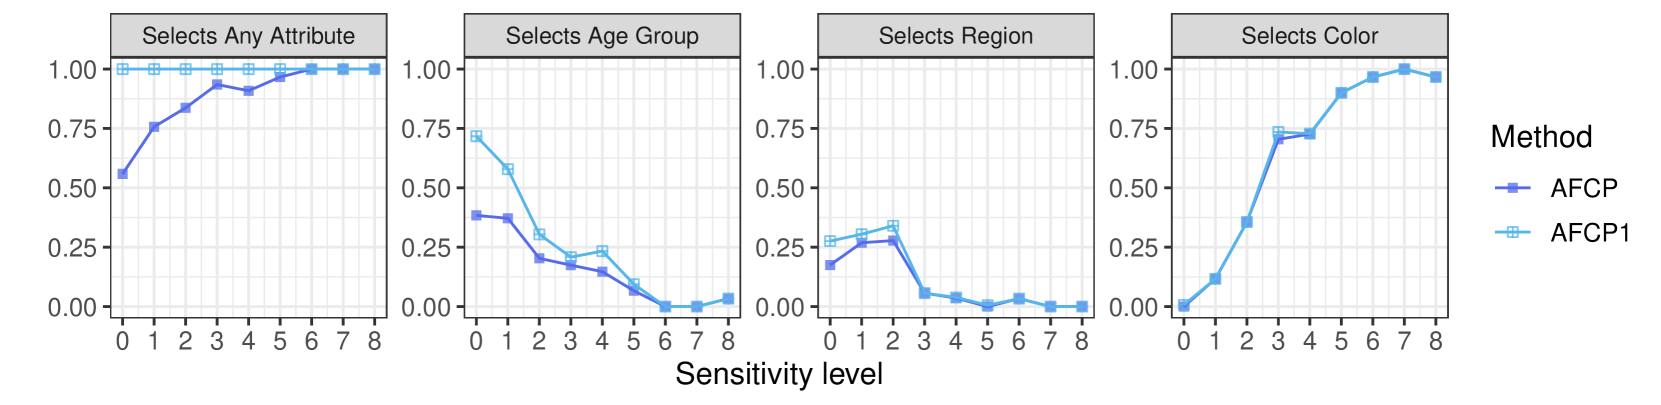Click AFCP1 point at sensitivity 2 in Region panel

pyautogui.click(x=893, y=226)
